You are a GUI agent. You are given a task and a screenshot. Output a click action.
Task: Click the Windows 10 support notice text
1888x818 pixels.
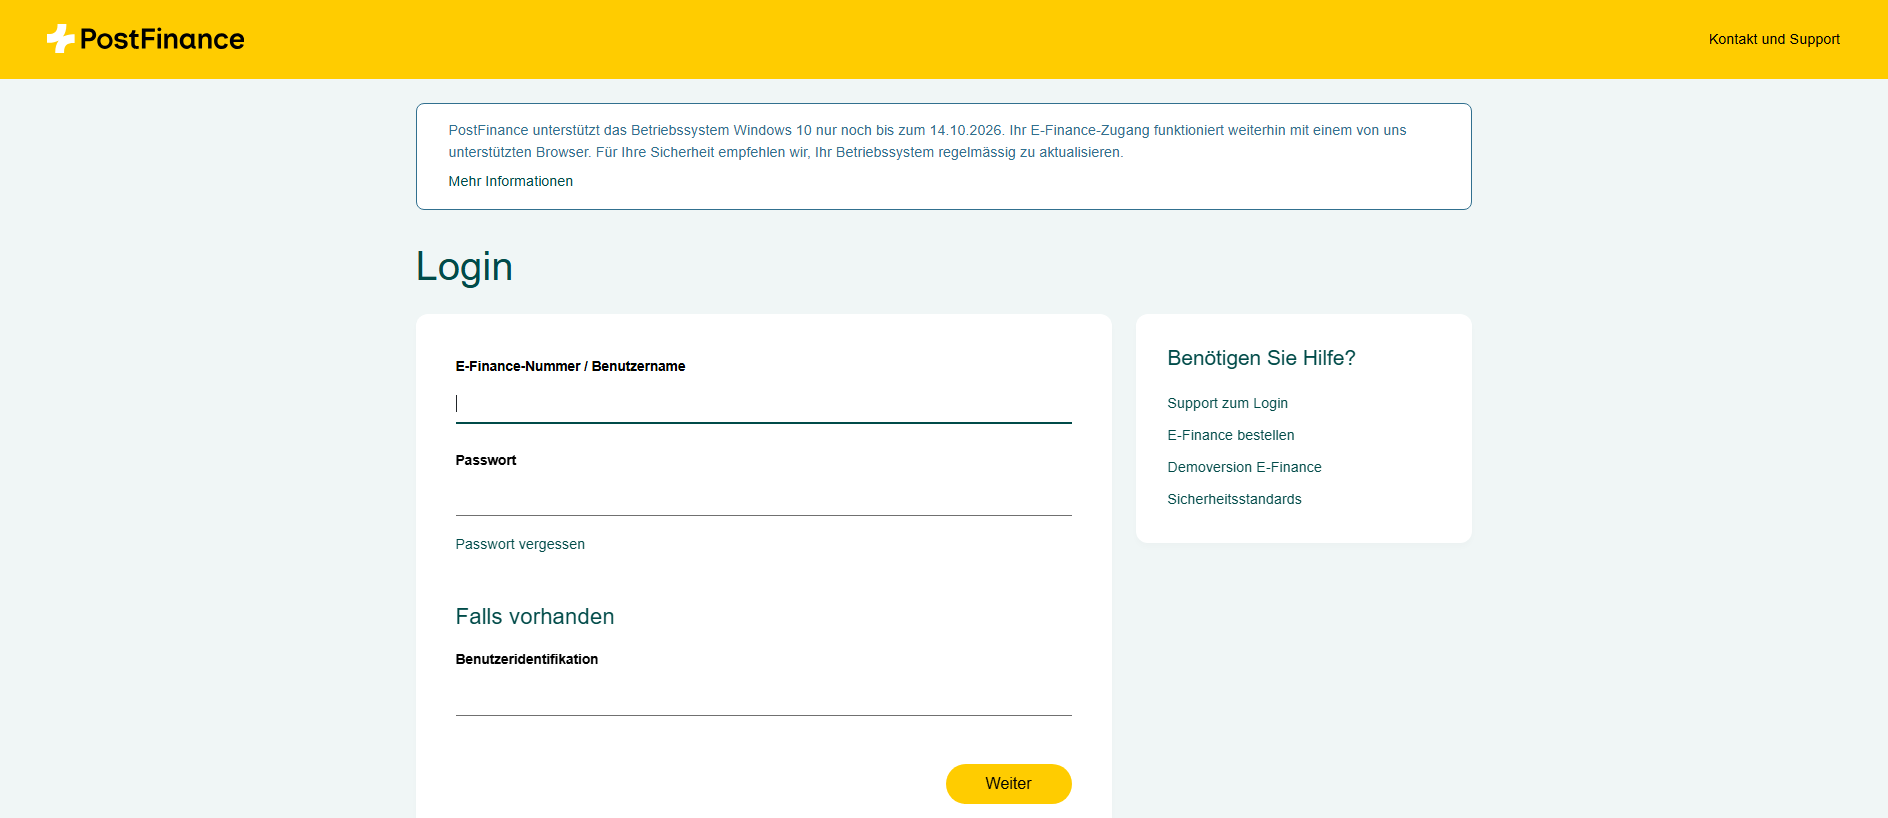[927, 141]
